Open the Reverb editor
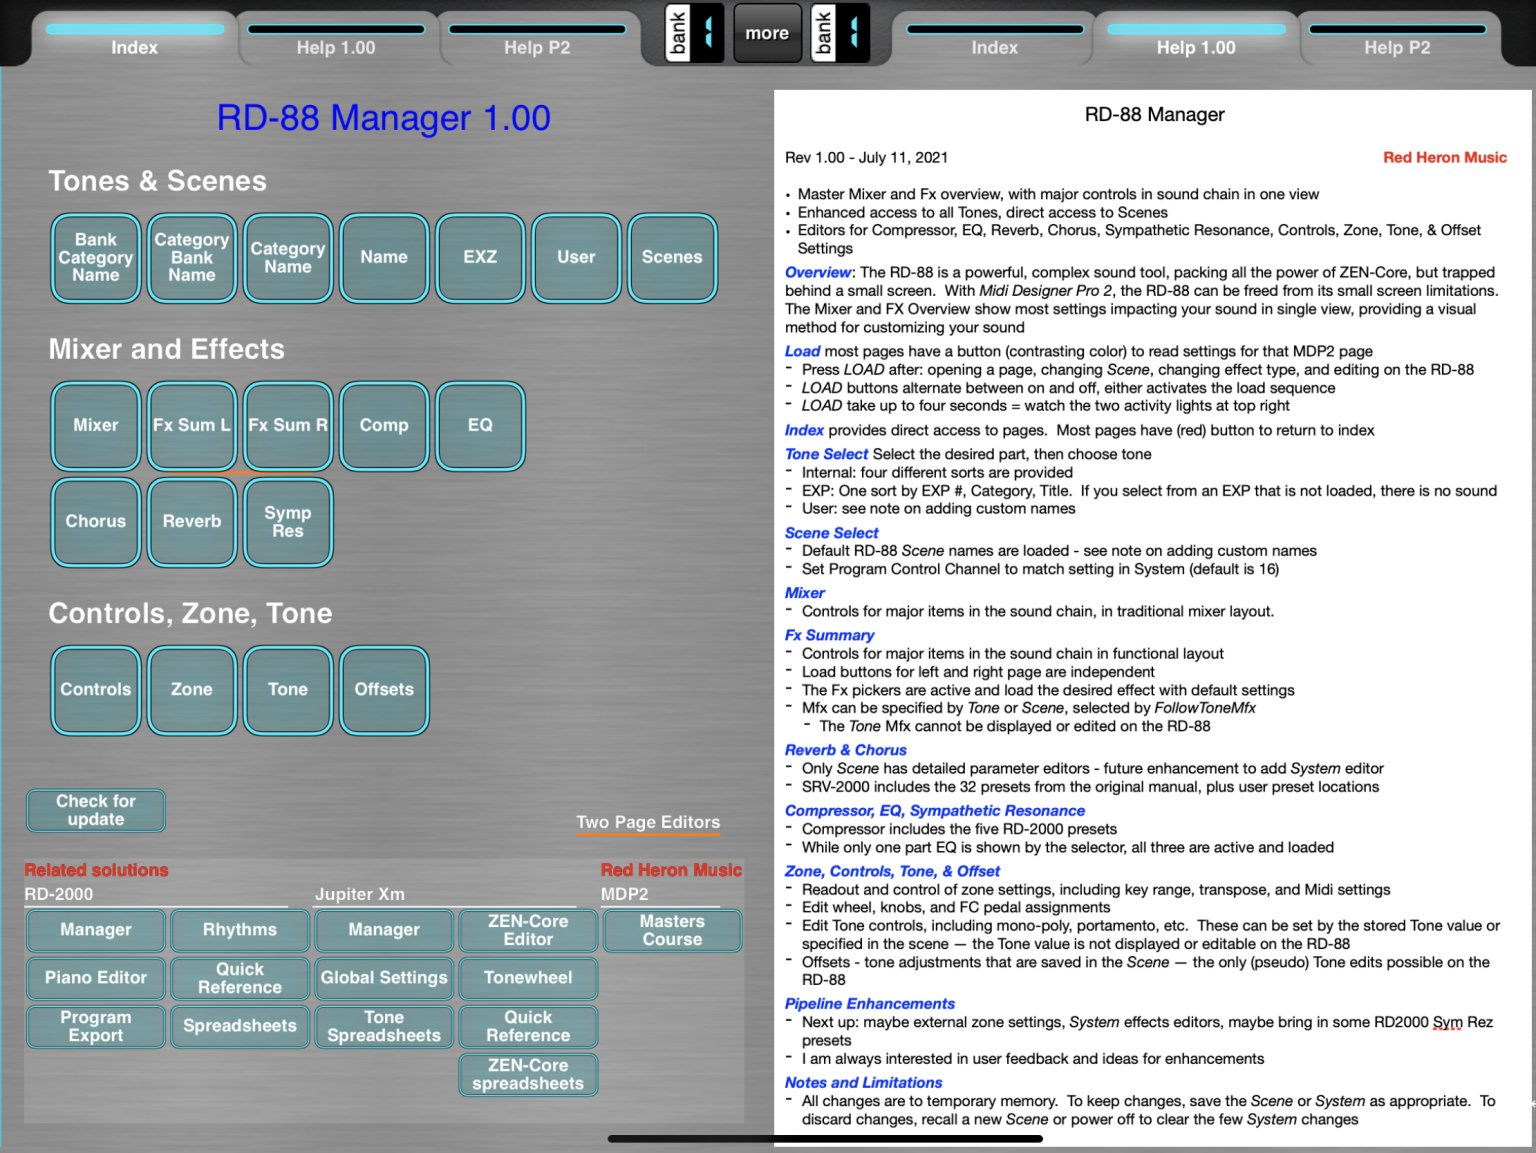 pos(192,522)
